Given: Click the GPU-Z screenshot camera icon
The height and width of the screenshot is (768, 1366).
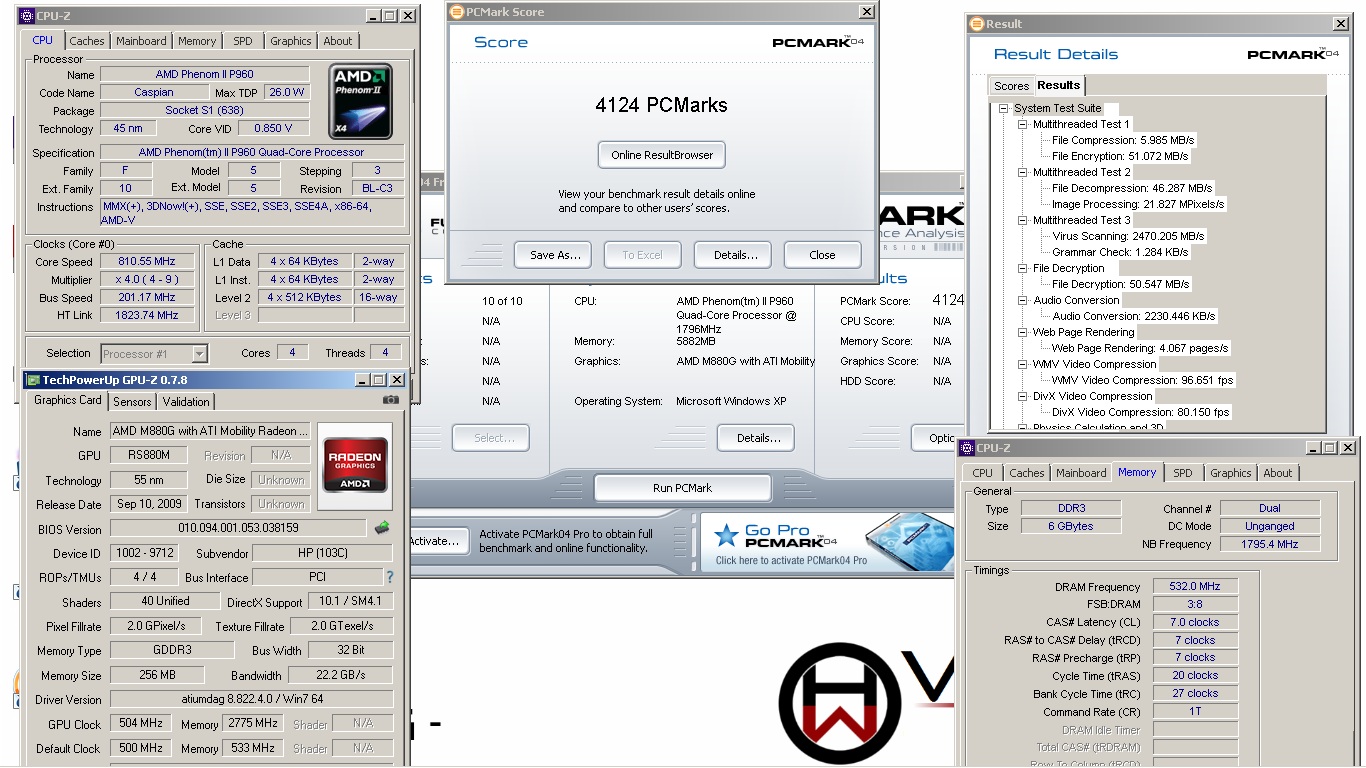Looking at the screenshot, I should 390,400.
